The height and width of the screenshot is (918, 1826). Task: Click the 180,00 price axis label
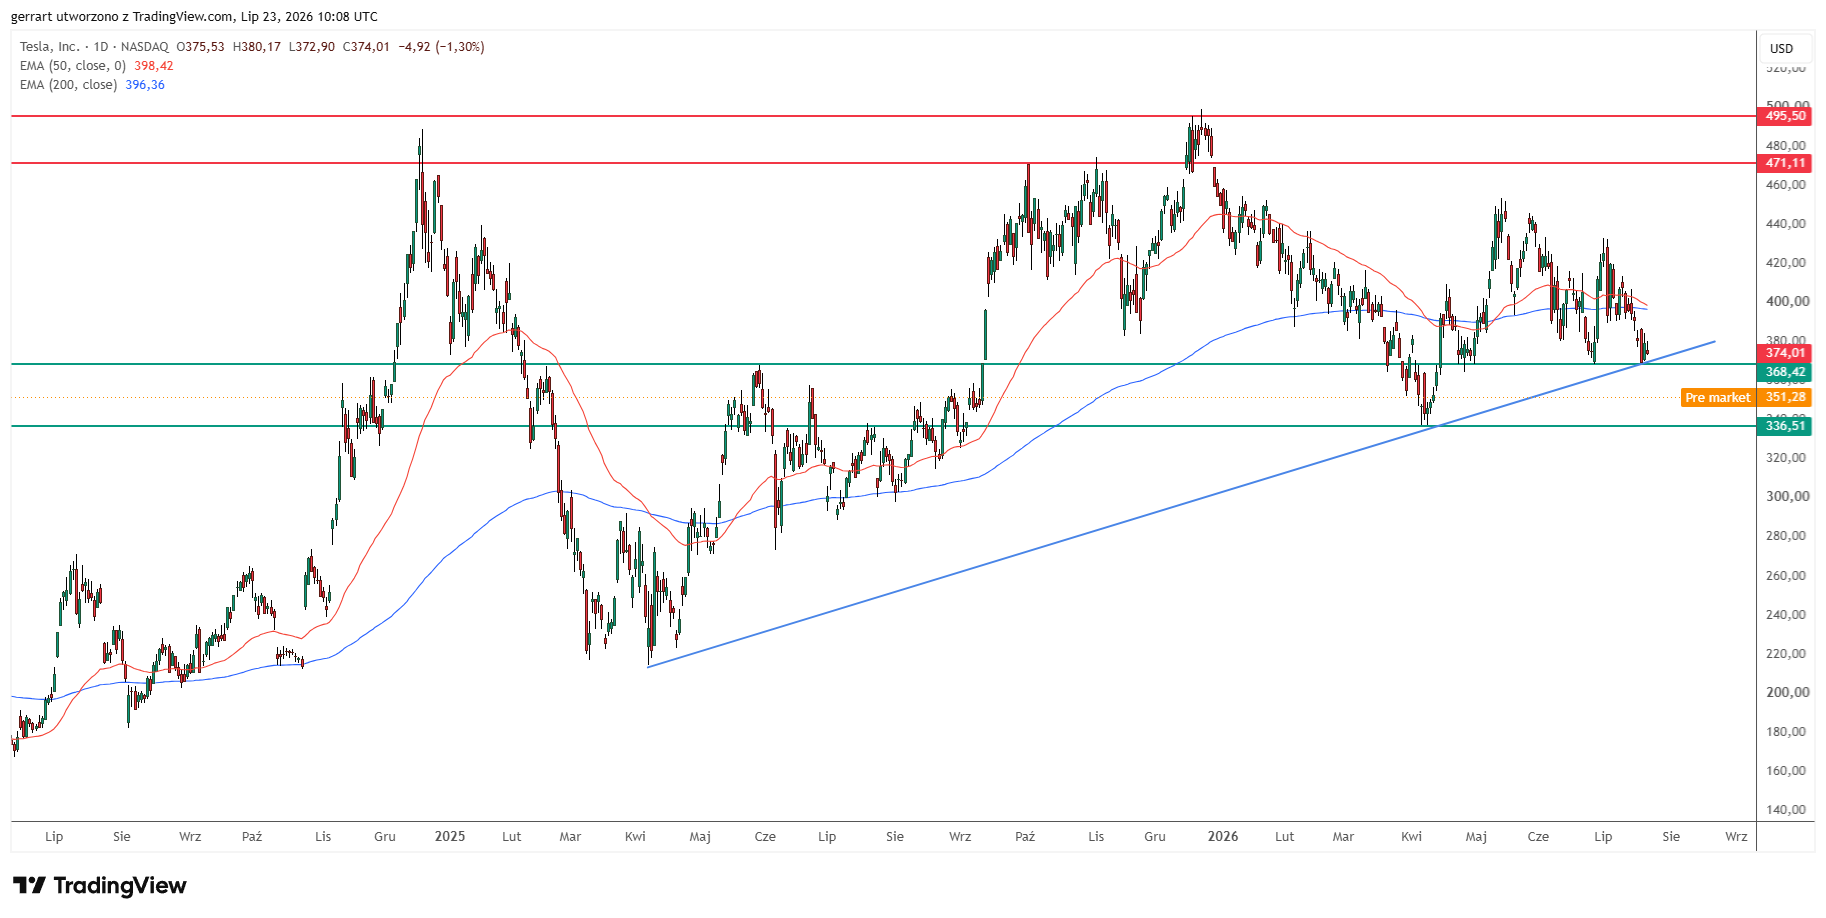[x=1787, y=731]
